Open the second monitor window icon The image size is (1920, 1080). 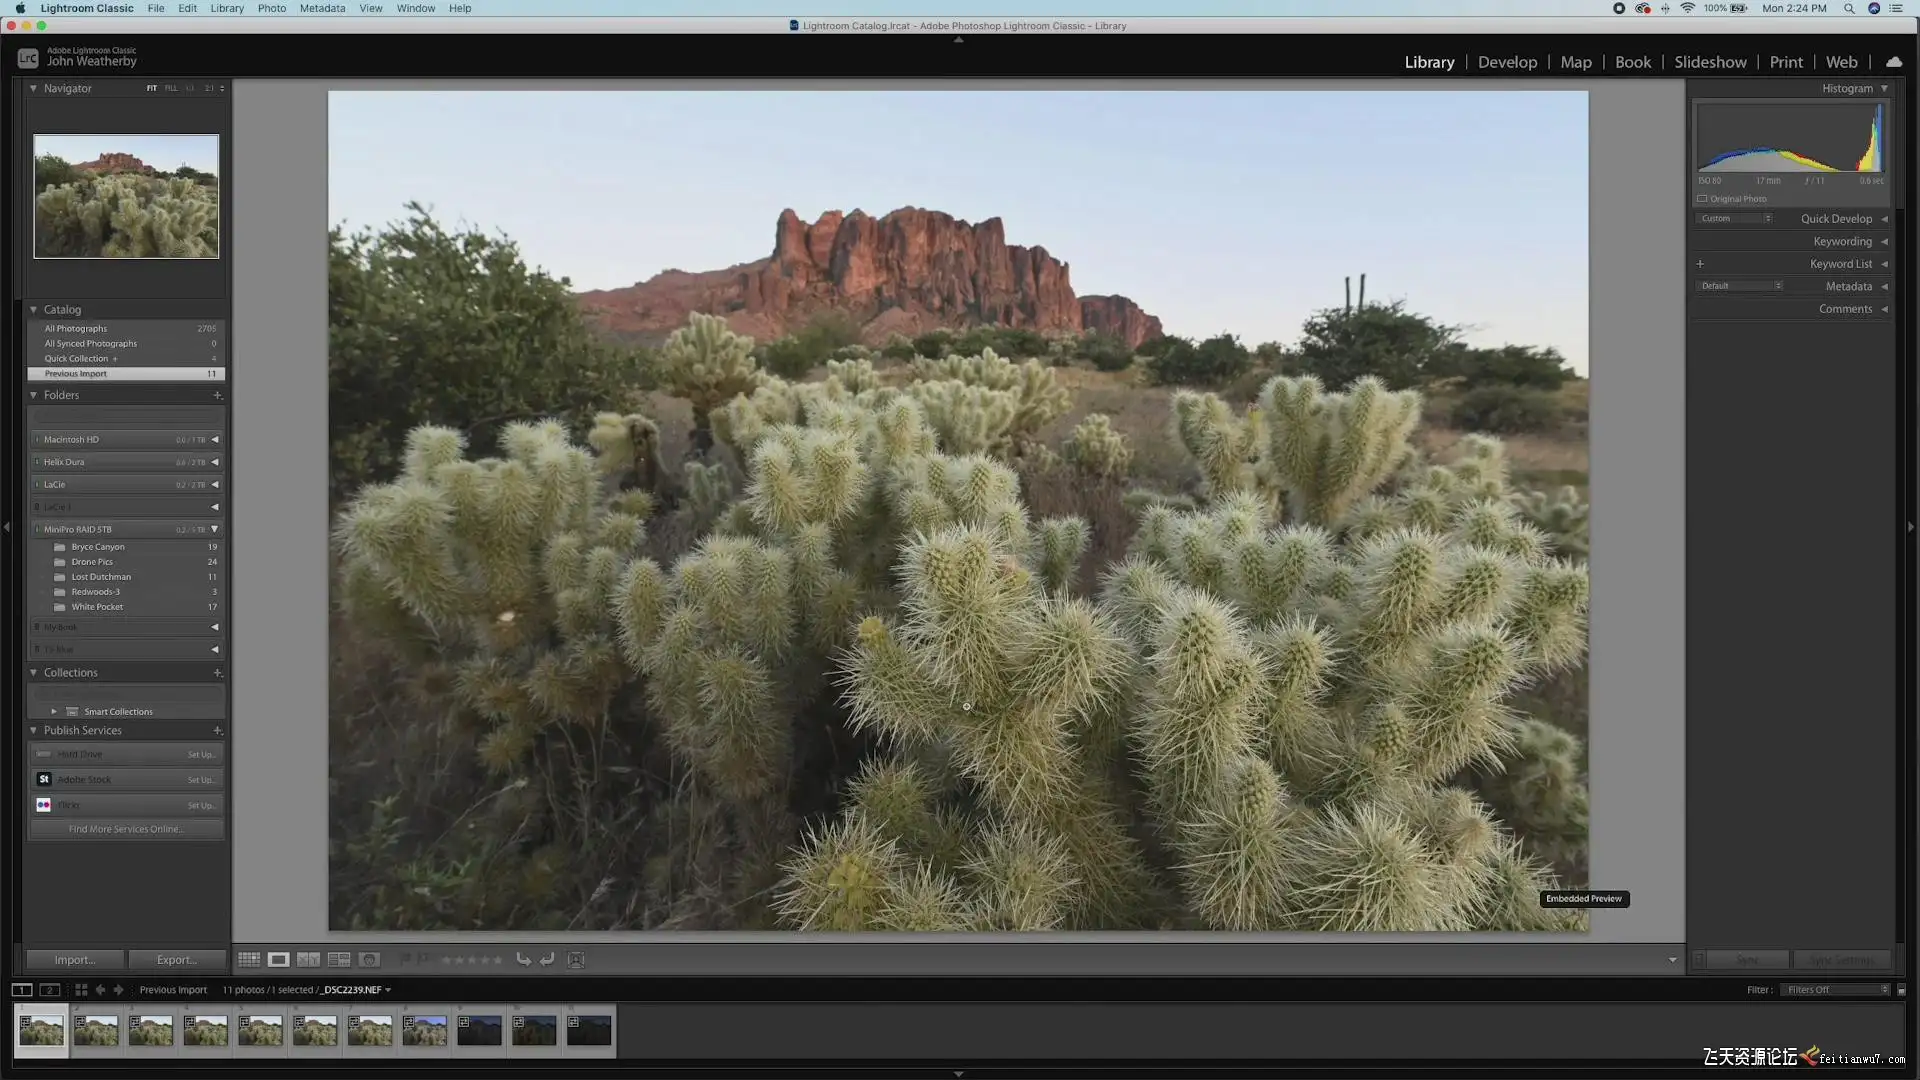point(49,990)
